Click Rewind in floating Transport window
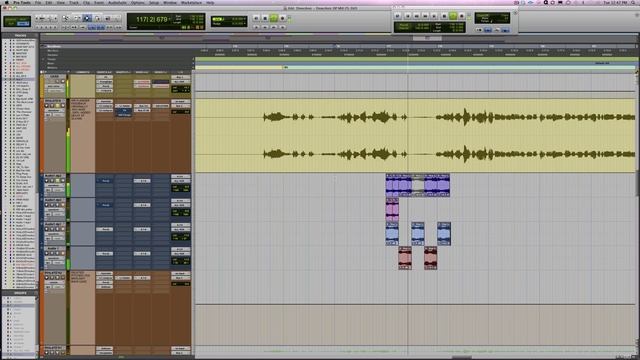This screenshot has width=640, height=360. click(x=416, y=16)
